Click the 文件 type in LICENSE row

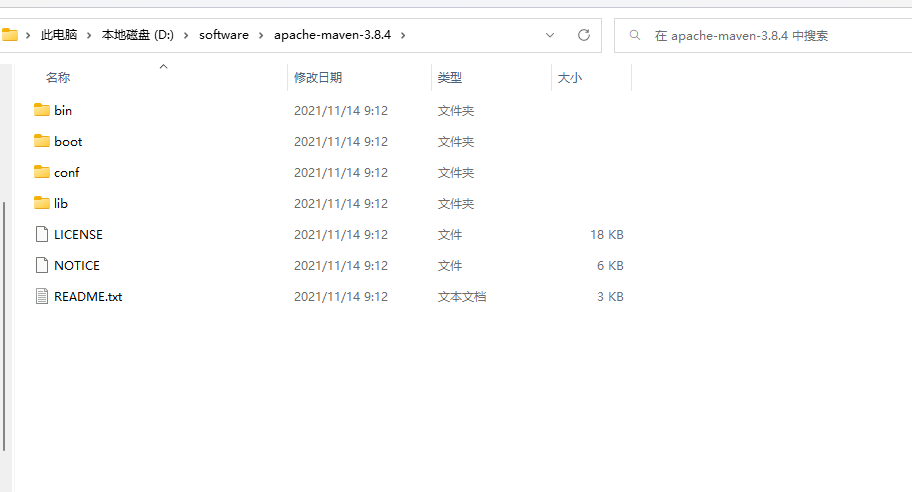450,234
